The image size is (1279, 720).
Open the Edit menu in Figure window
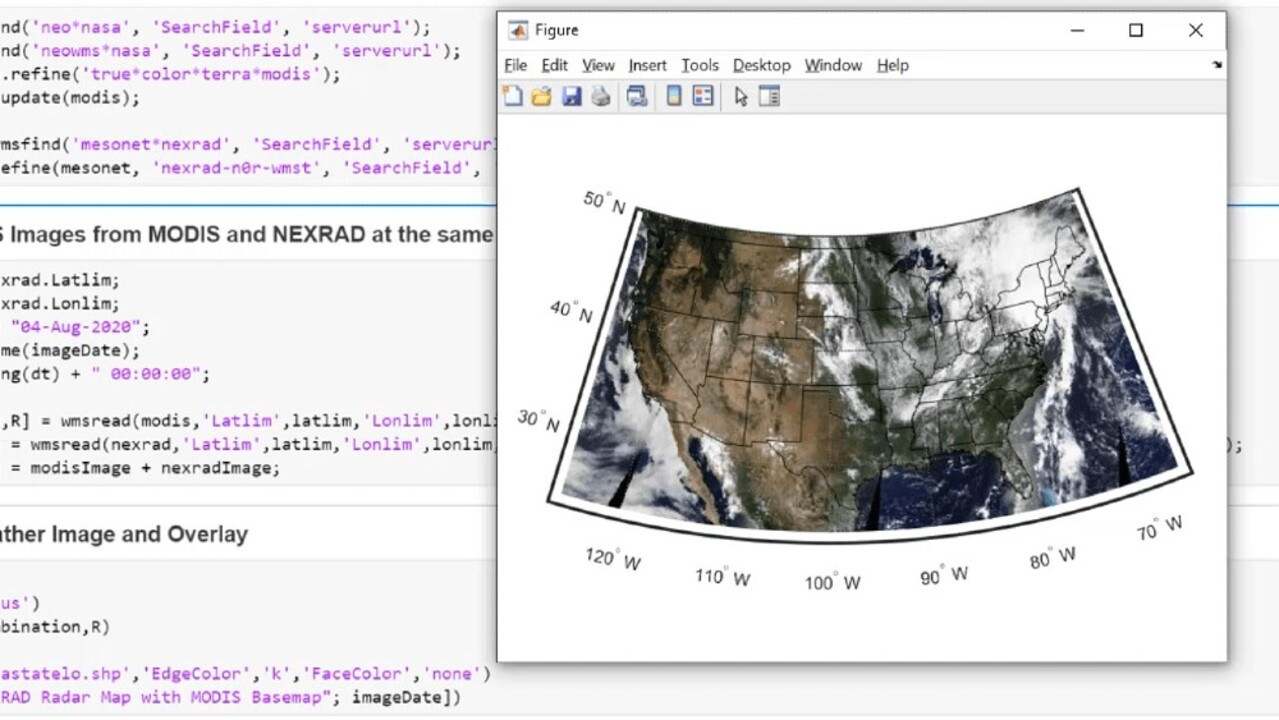click(554, 65)
